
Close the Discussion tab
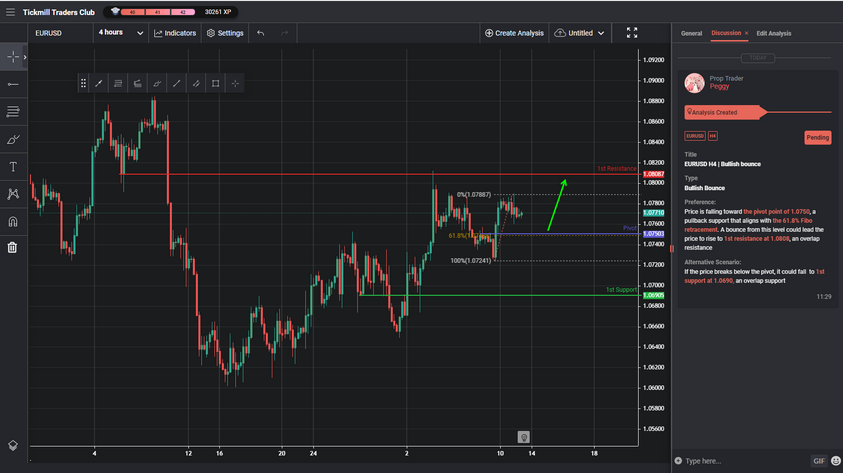pyautogui.click(x=746, y=33)
